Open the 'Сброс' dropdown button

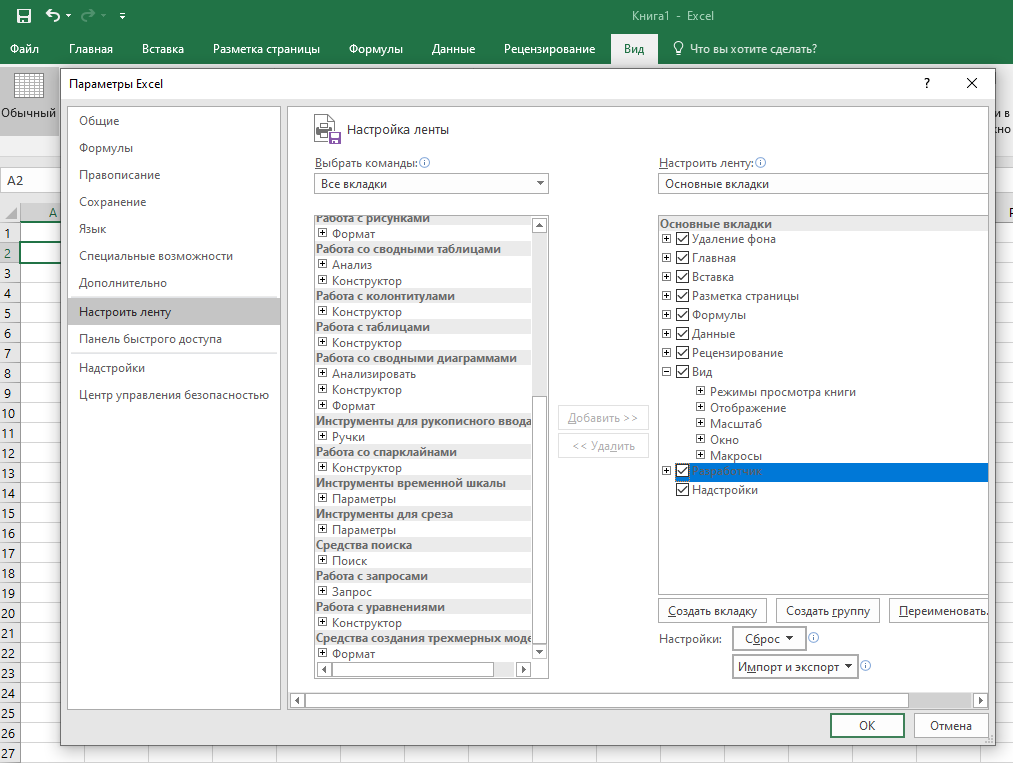point(769,638)
